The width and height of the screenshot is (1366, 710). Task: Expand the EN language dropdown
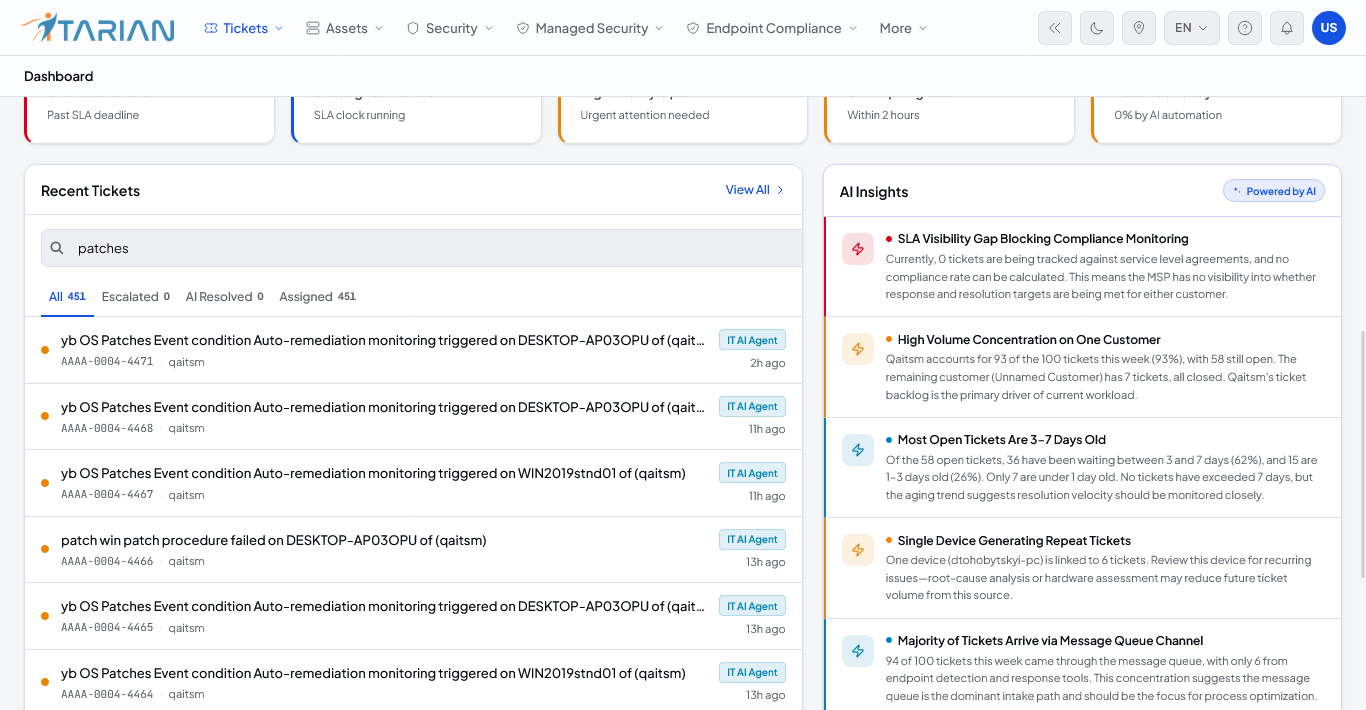point(1192,28)
